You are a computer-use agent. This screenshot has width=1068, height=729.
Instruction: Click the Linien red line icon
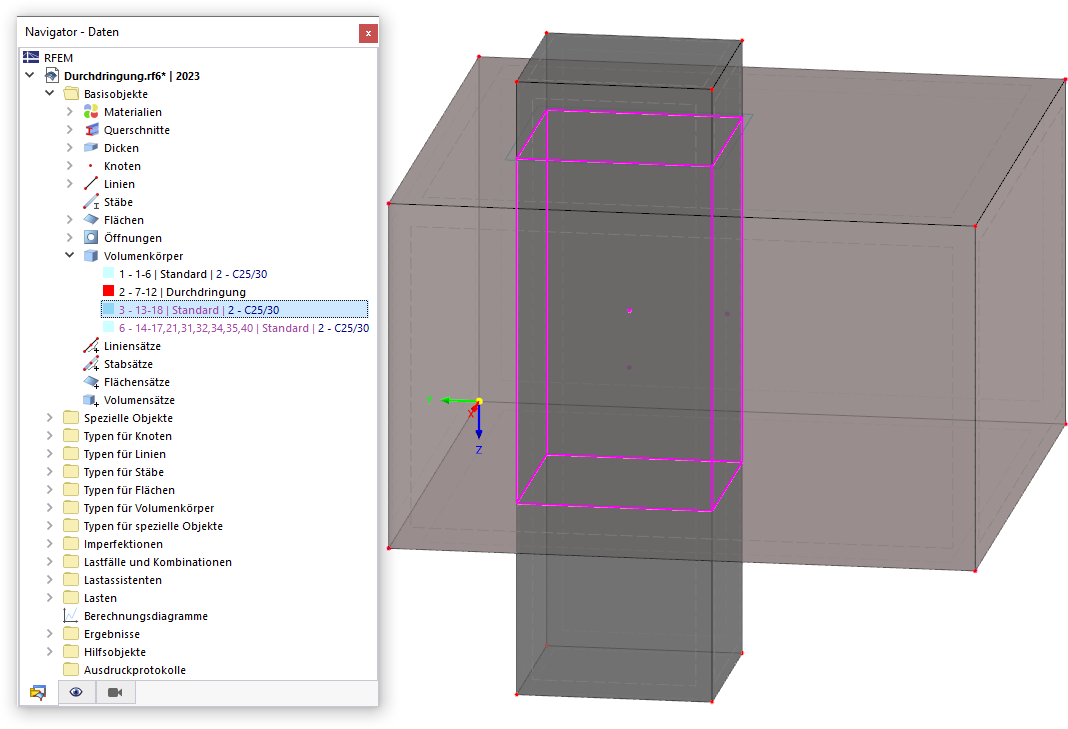pos(91,183)
